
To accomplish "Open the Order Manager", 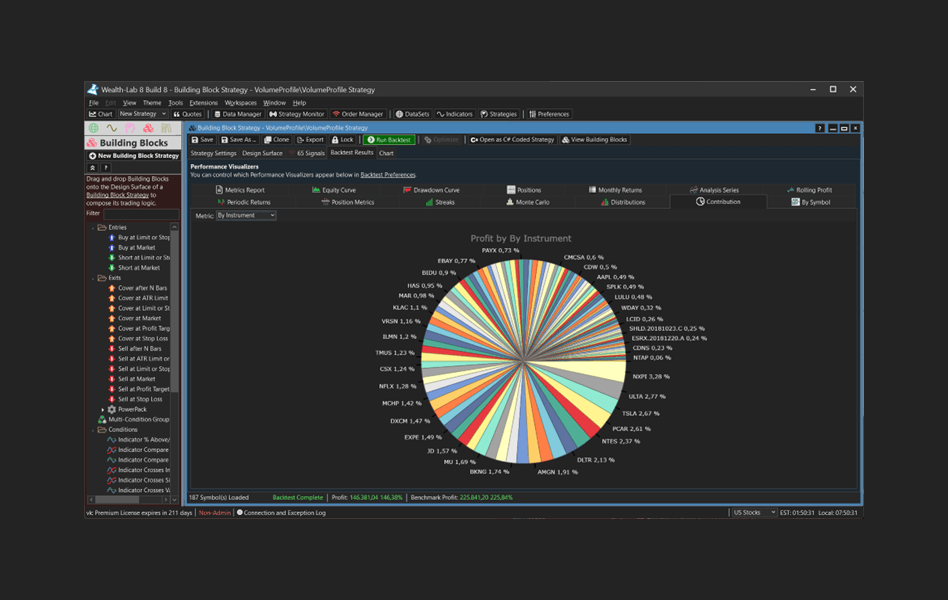I will tap(358, 114).
